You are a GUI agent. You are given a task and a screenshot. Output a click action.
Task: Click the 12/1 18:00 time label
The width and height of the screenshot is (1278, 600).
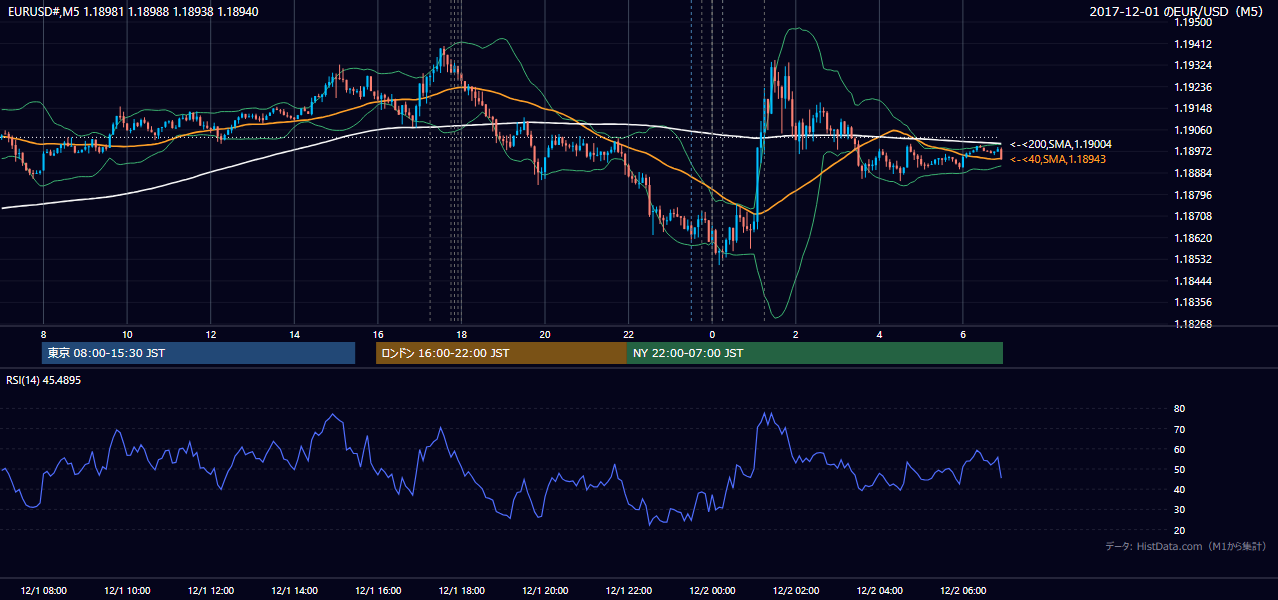[x=461, y=591]
